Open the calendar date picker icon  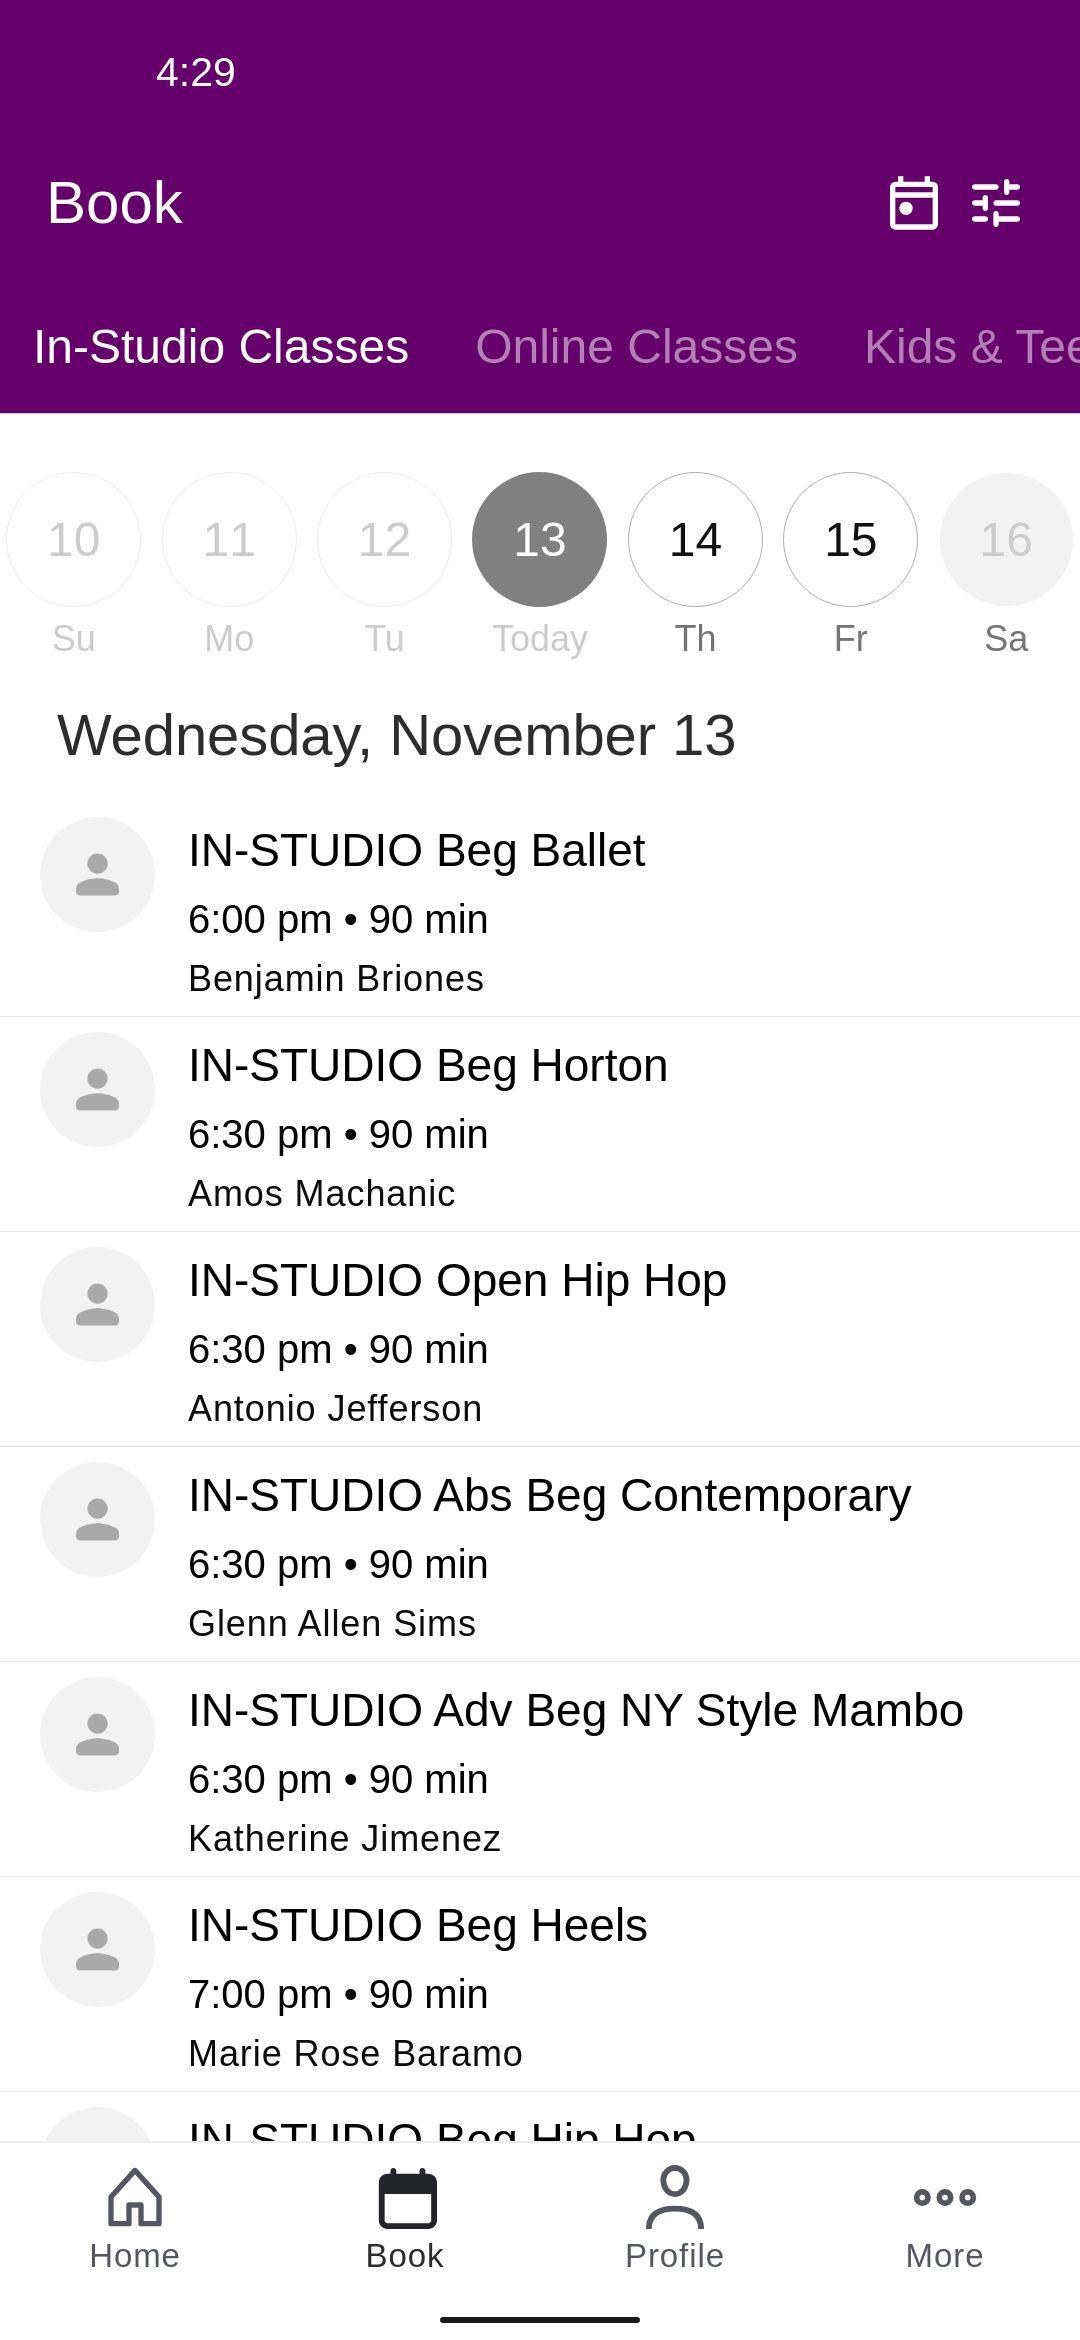(913, 203)
